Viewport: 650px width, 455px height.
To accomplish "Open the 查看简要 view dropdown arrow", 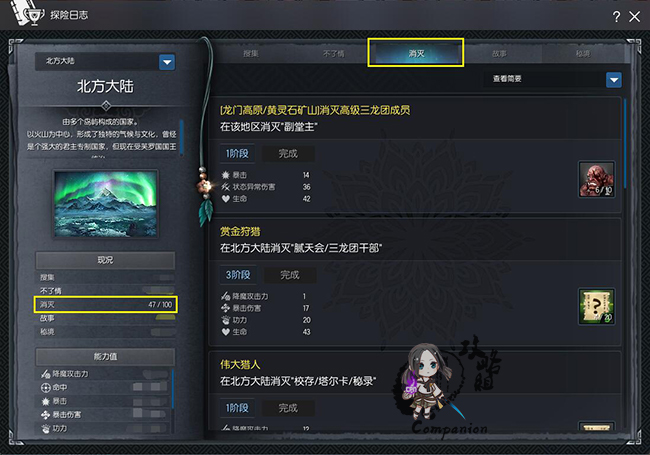I will 614,80.
